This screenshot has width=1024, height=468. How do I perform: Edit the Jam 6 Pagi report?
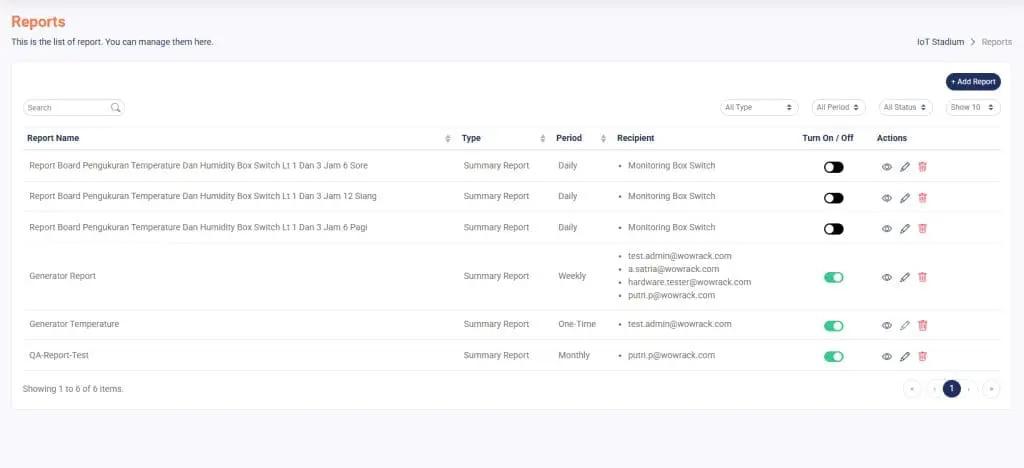tap(904, 229)
